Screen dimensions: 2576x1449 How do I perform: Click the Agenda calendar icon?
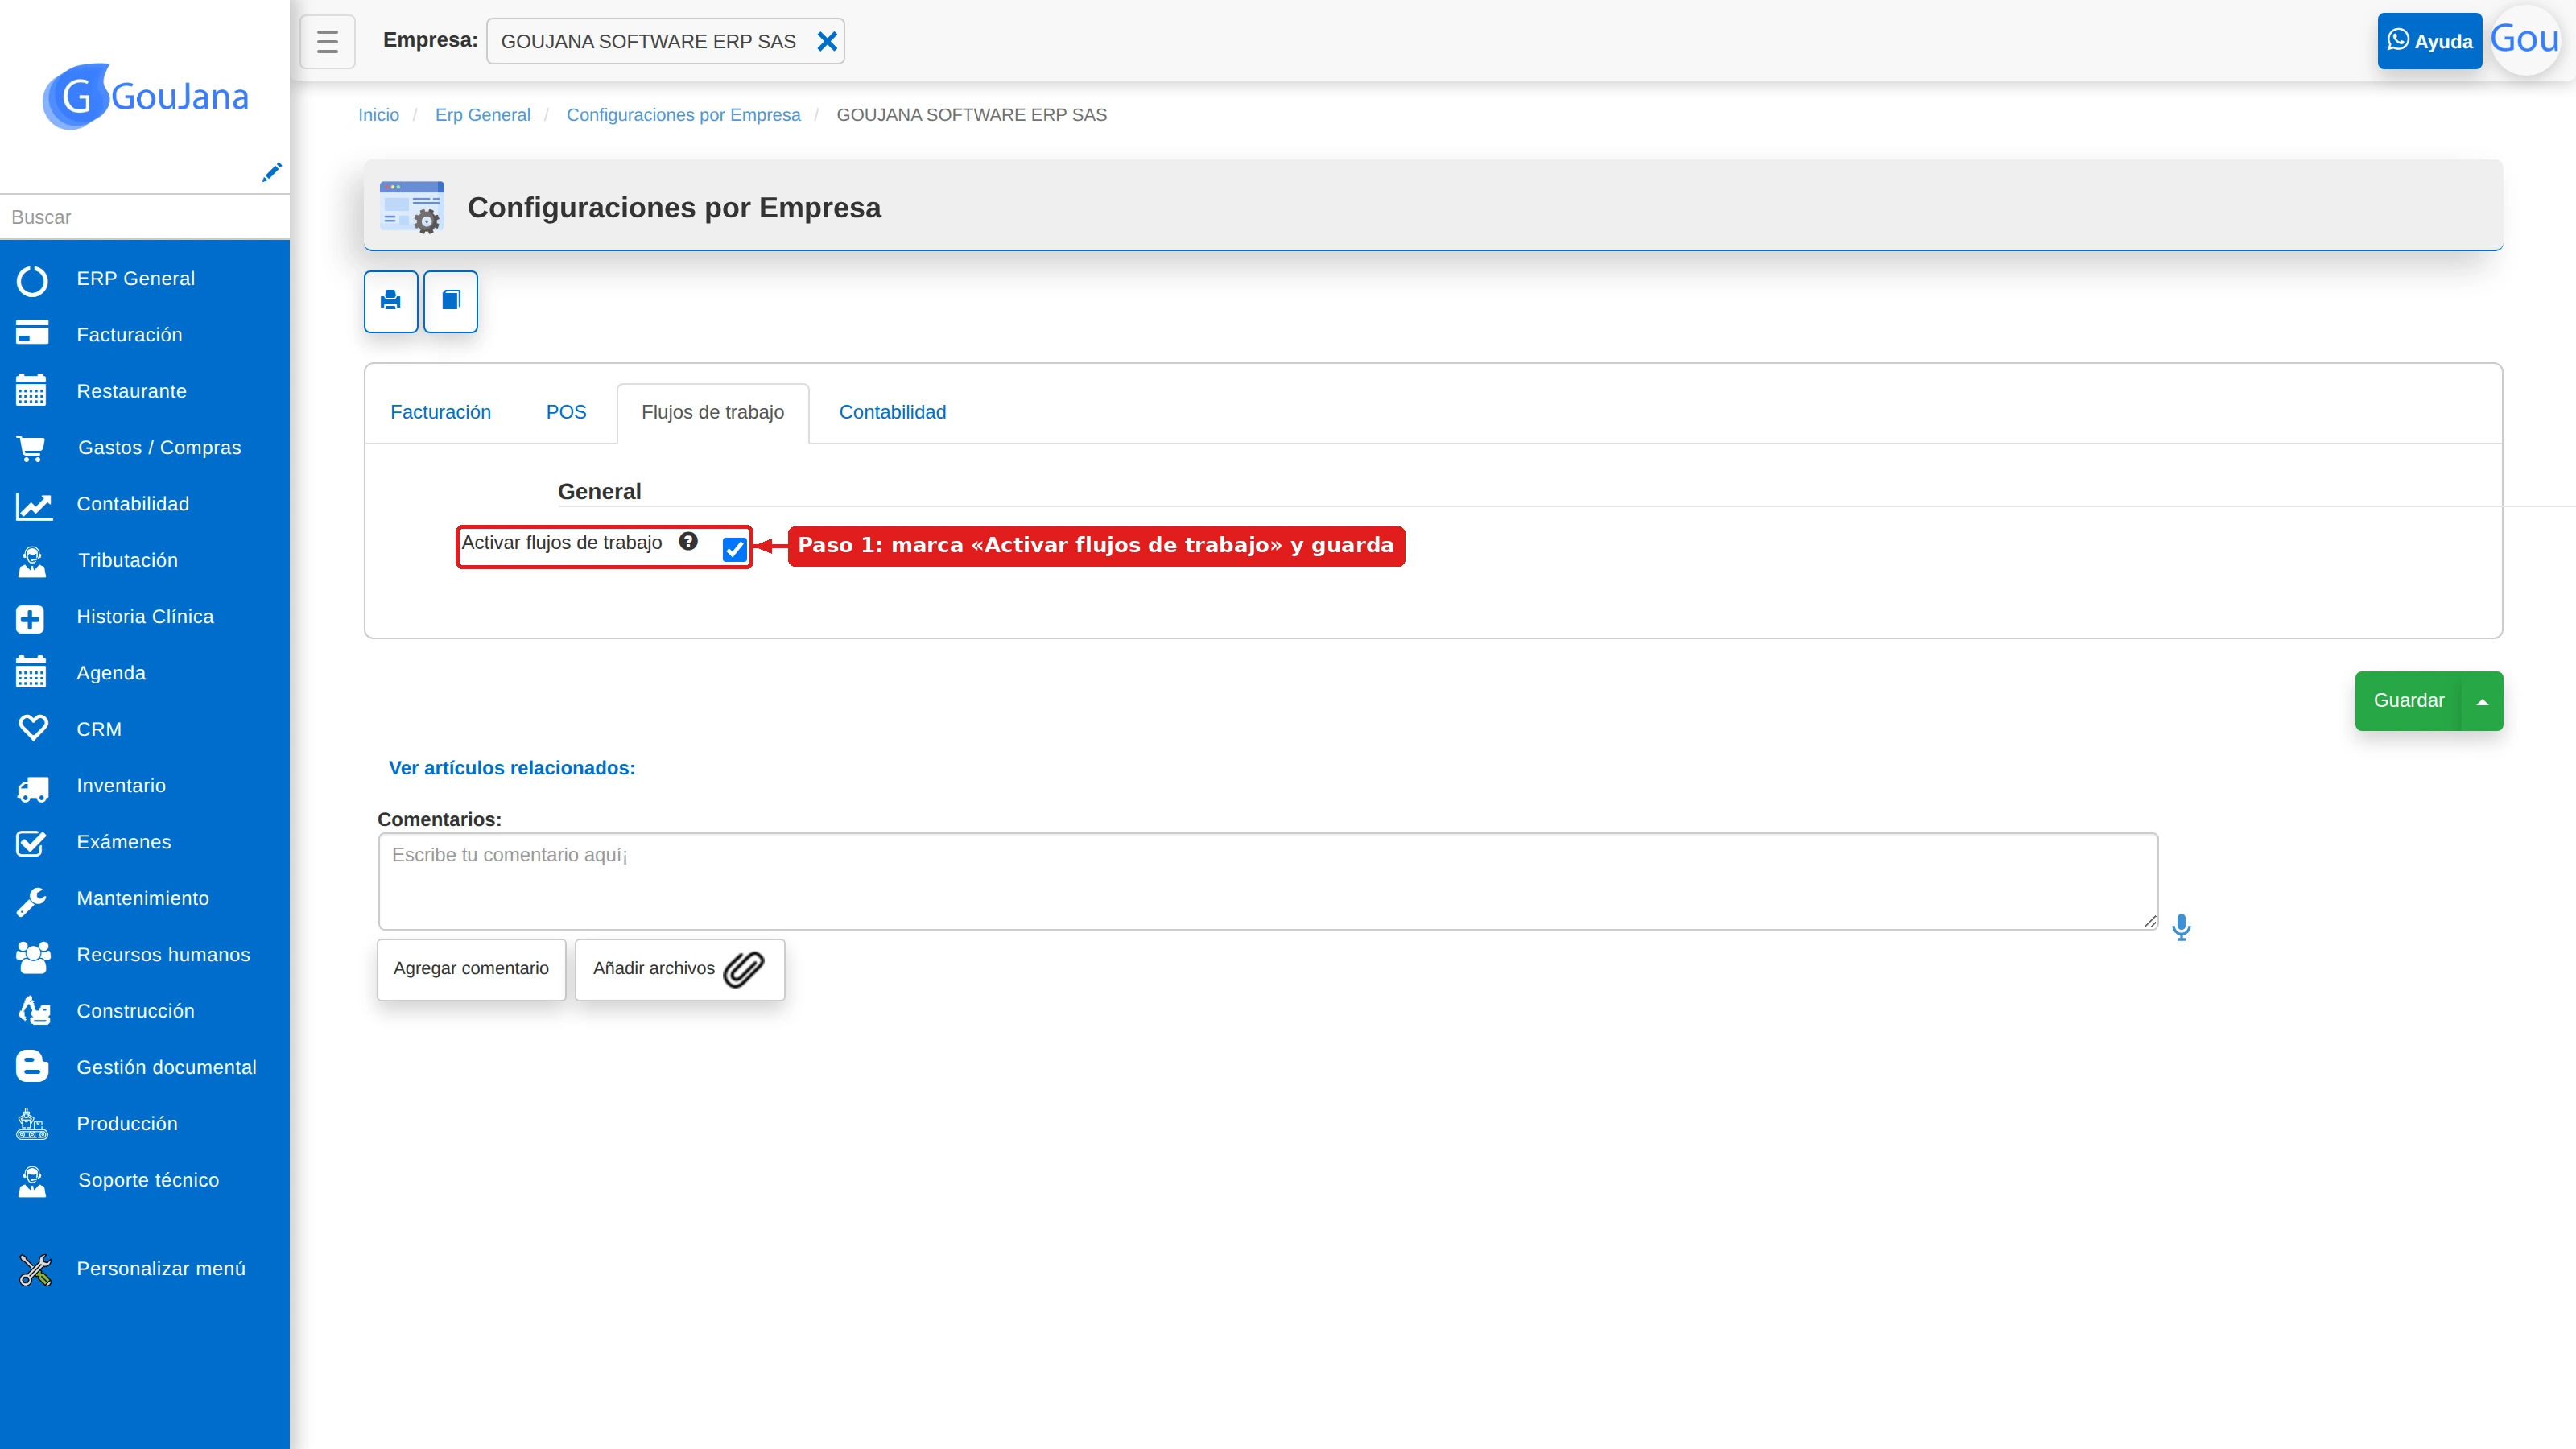coord(32,673)
